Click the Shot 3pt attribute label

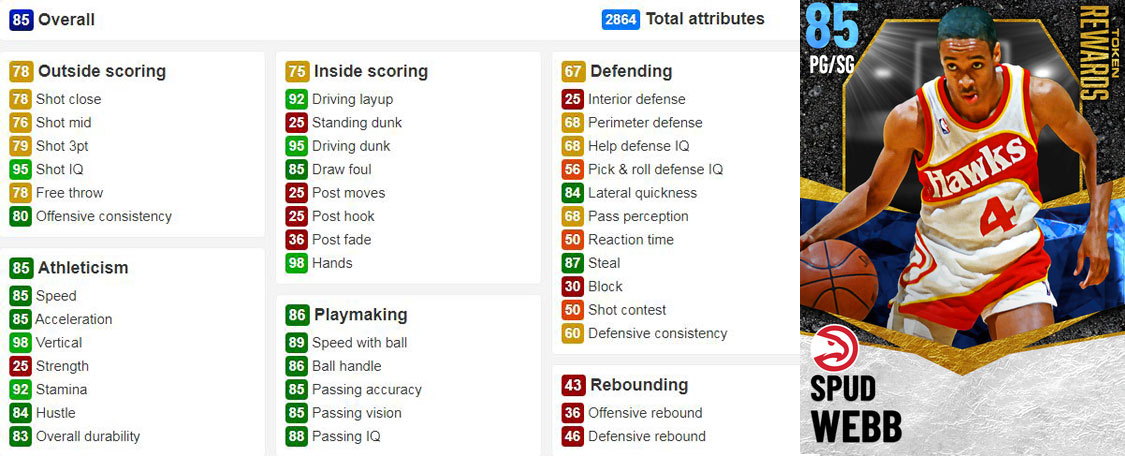point(62,146)
